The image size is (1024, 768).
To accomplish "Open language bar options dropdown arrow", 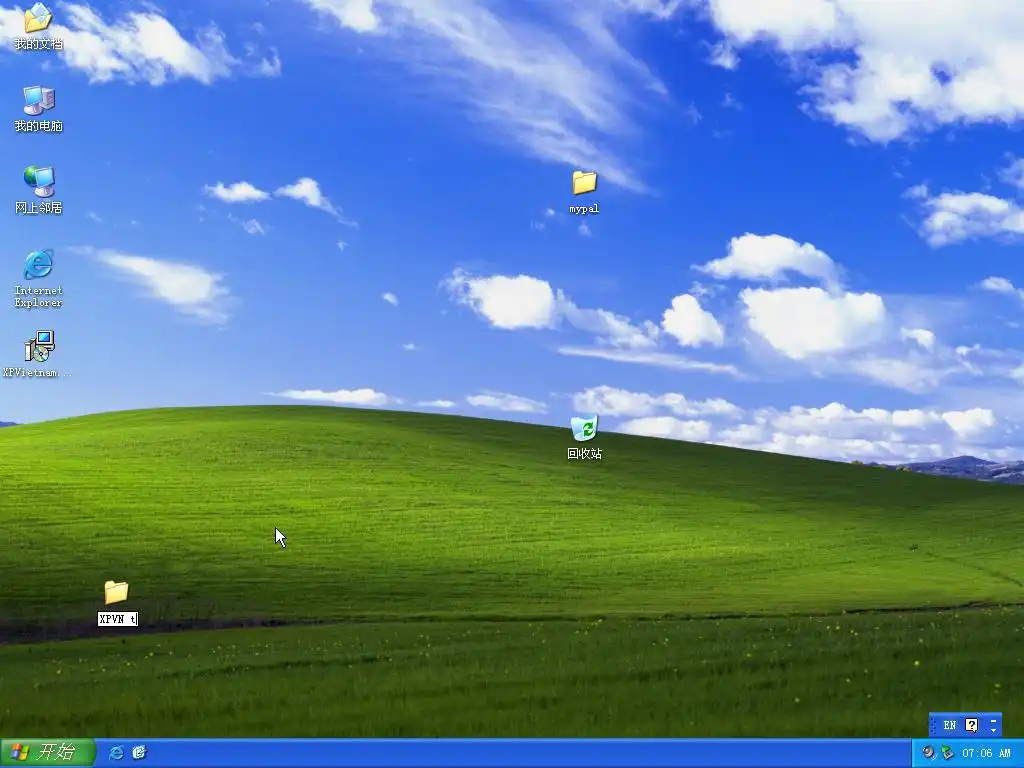I will click(x=993, y=730).
